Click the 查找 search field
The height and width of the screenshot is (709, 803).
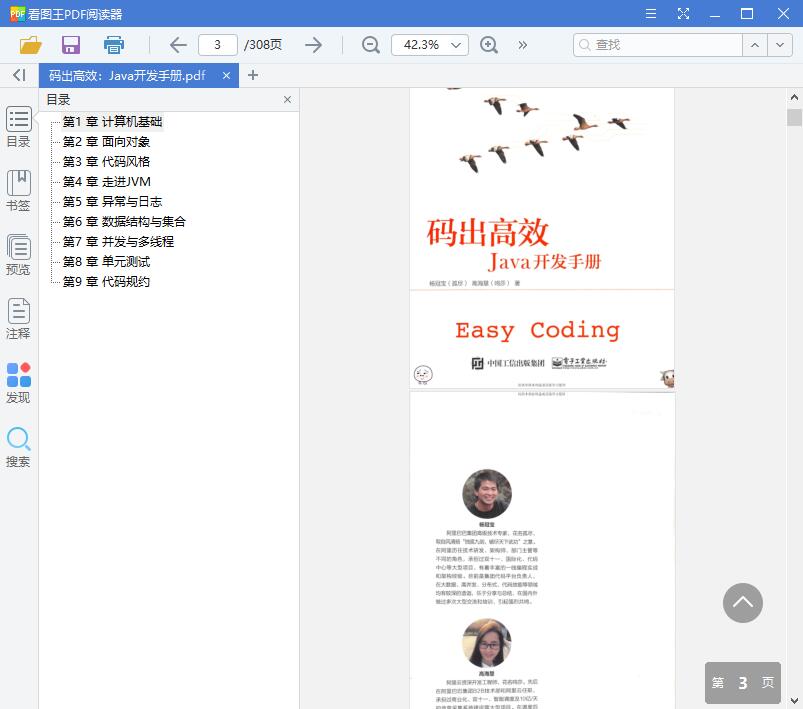pyautogui.click(x=658, y=45)
